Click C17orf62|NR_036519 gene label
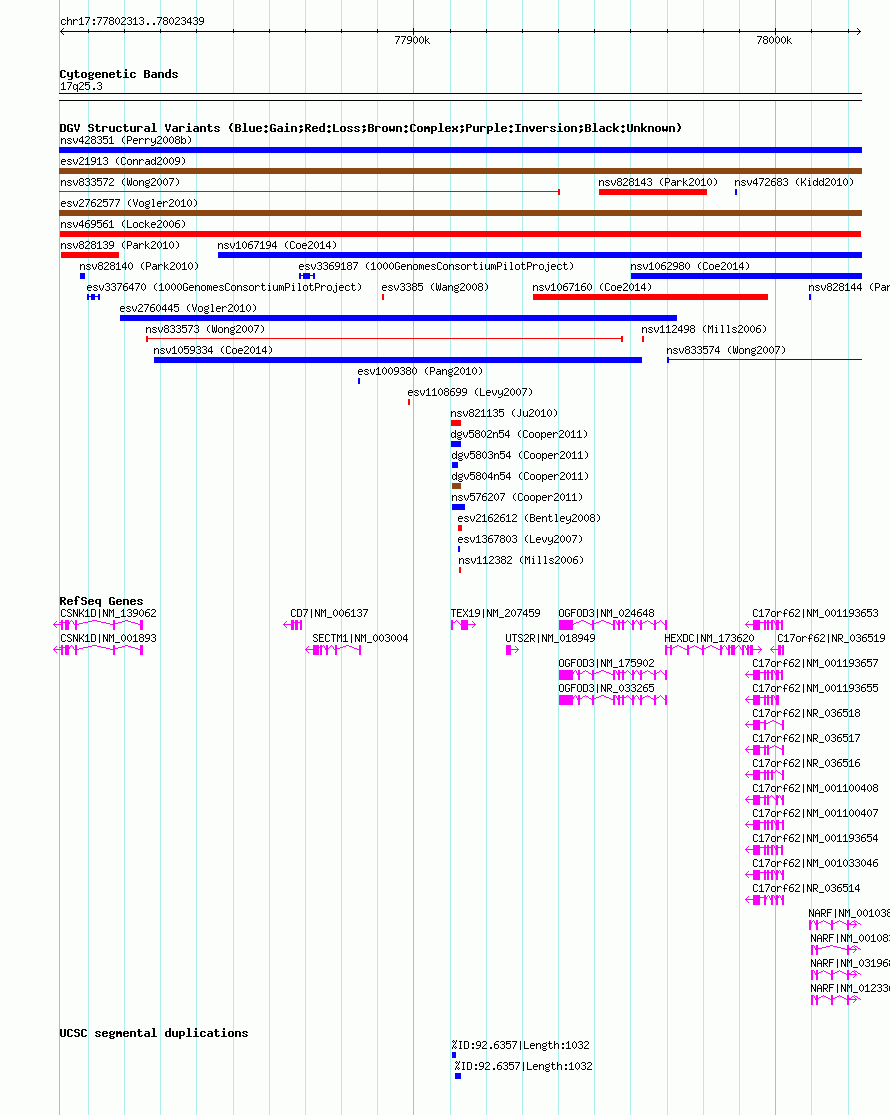890x1115 pixels. point(831,638)
